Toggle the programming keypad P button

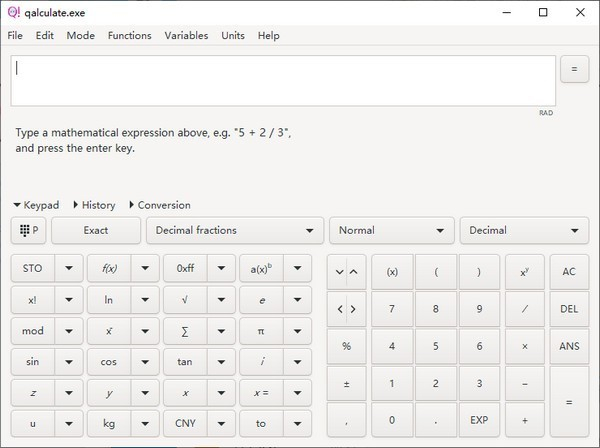pyautogui.click(x=29, y=230)
